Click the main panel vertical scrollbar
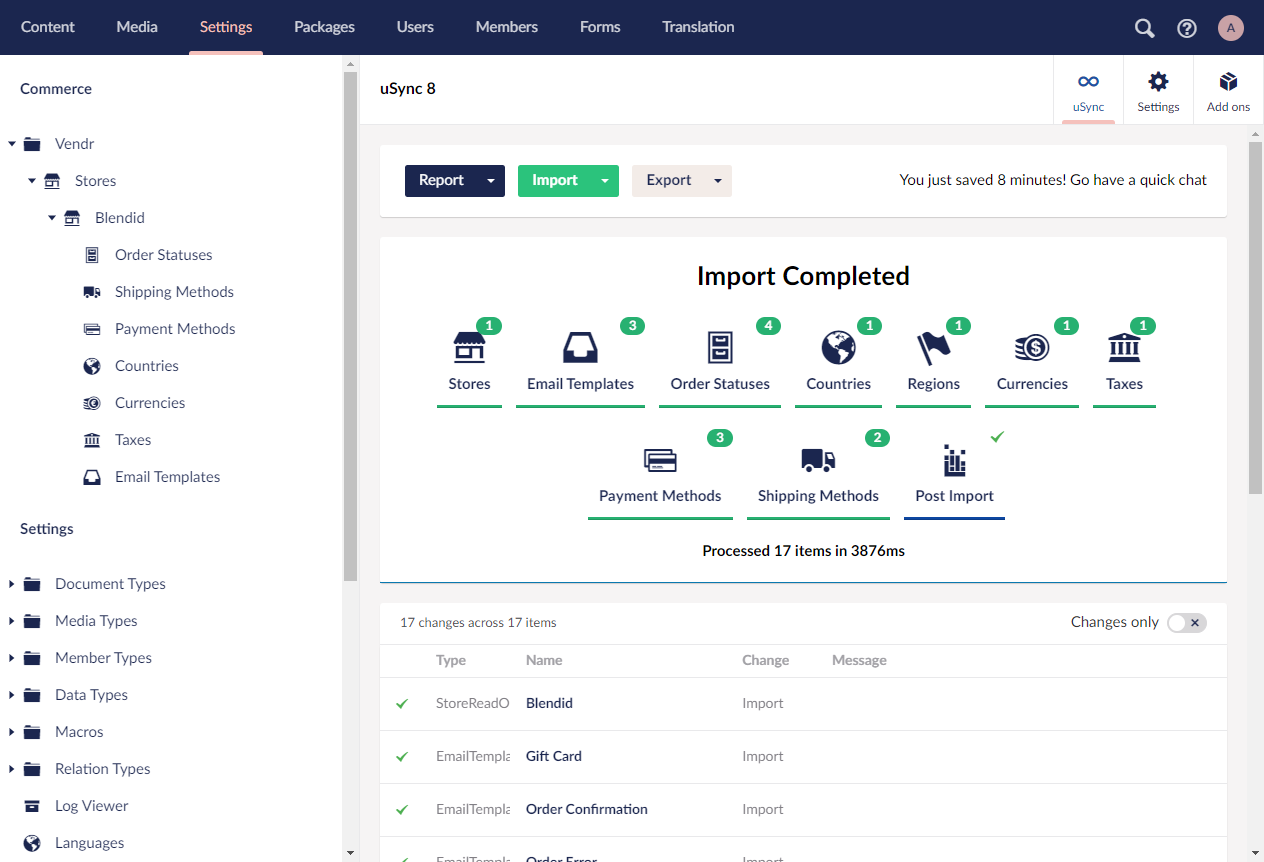Image resolution: width=1264 pixels, height=862 pixels. (x=1256, y=318)
